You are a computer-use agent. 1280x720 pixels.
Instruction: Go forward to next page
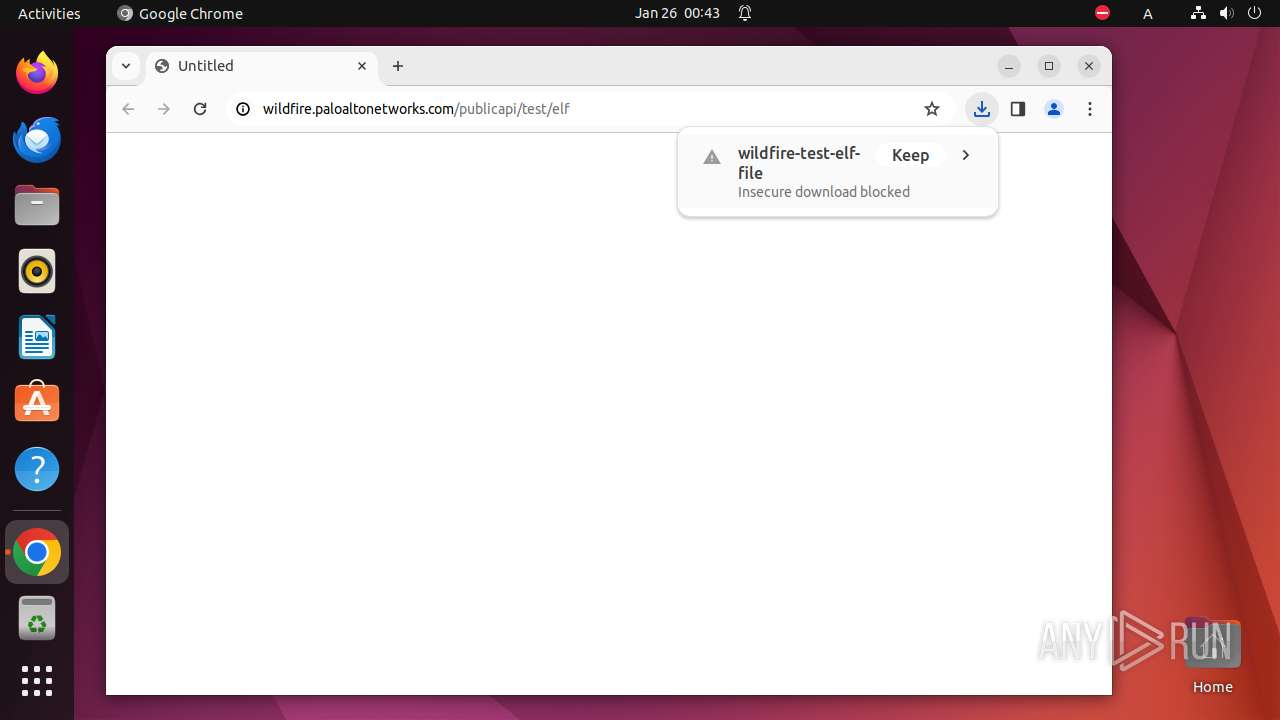pos(164,109)
